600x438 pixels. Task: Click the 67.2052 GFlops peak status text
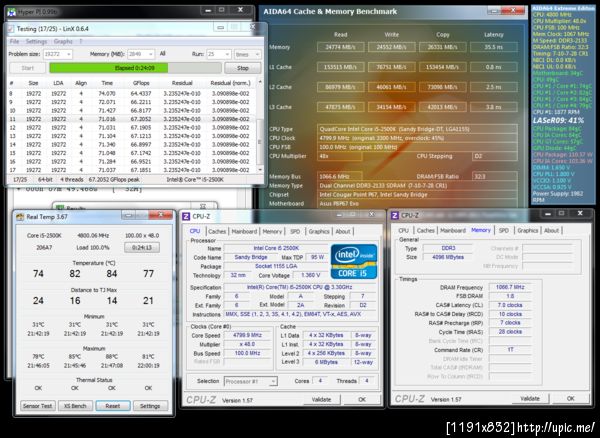coord(114,179)
